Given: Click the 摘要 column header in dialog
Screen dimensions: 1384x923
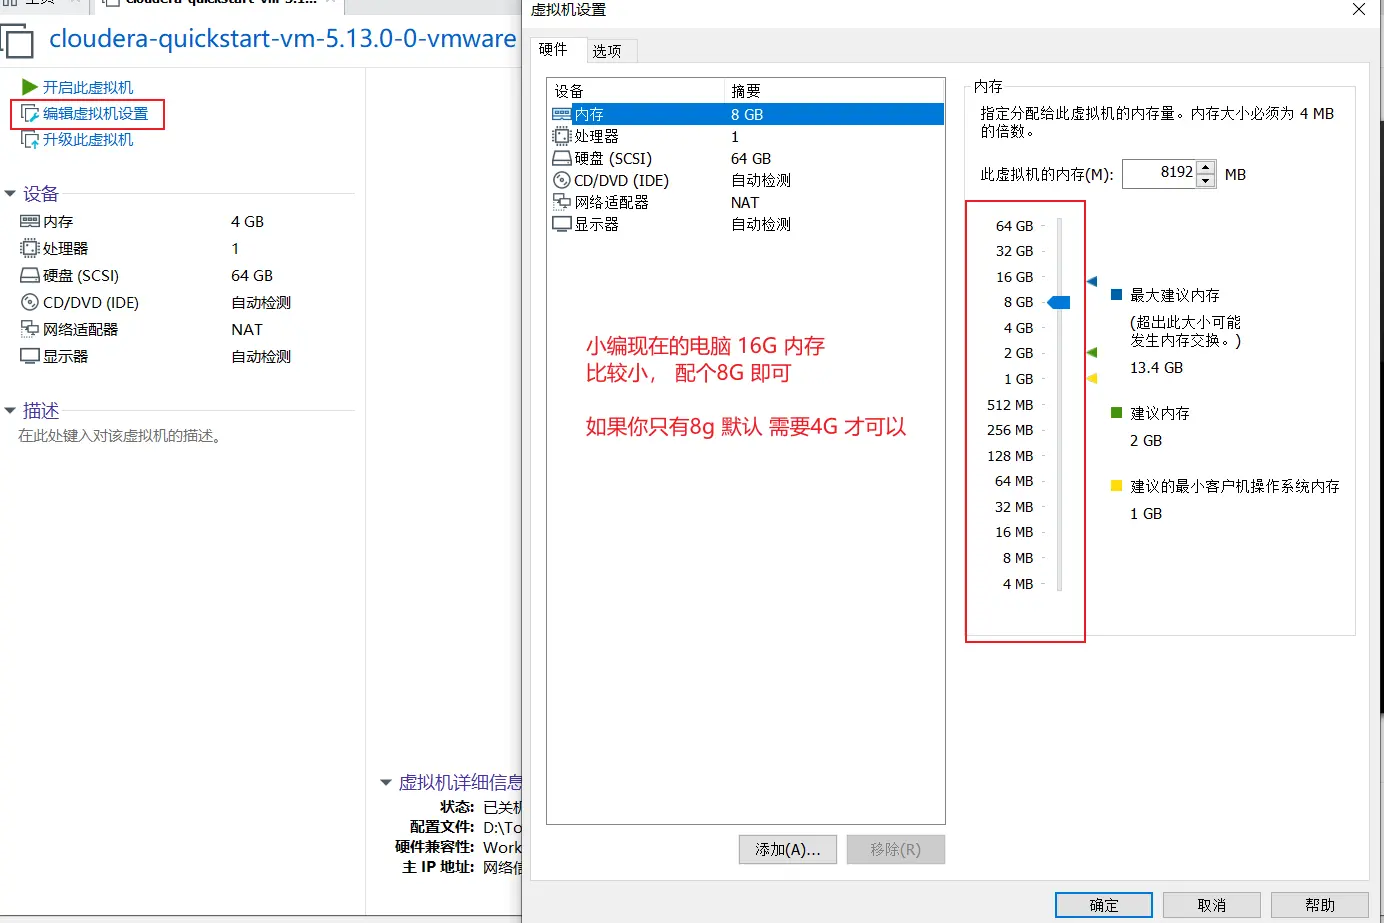Looking at the screenshot, I should 834,91.
